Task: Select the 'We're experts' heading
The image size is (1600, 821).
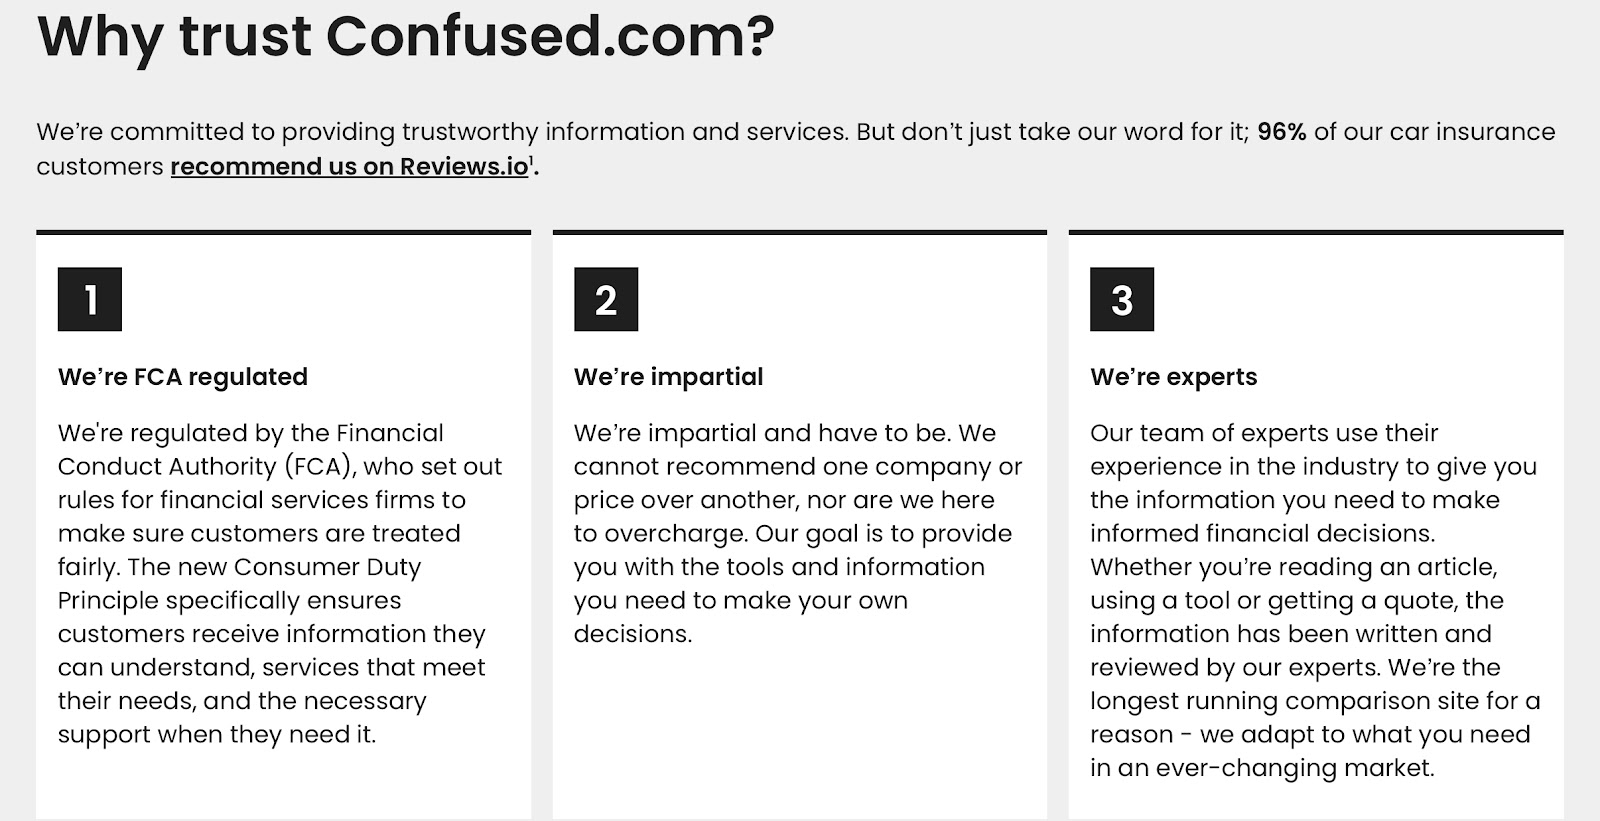Action: tap(1174, 377)
